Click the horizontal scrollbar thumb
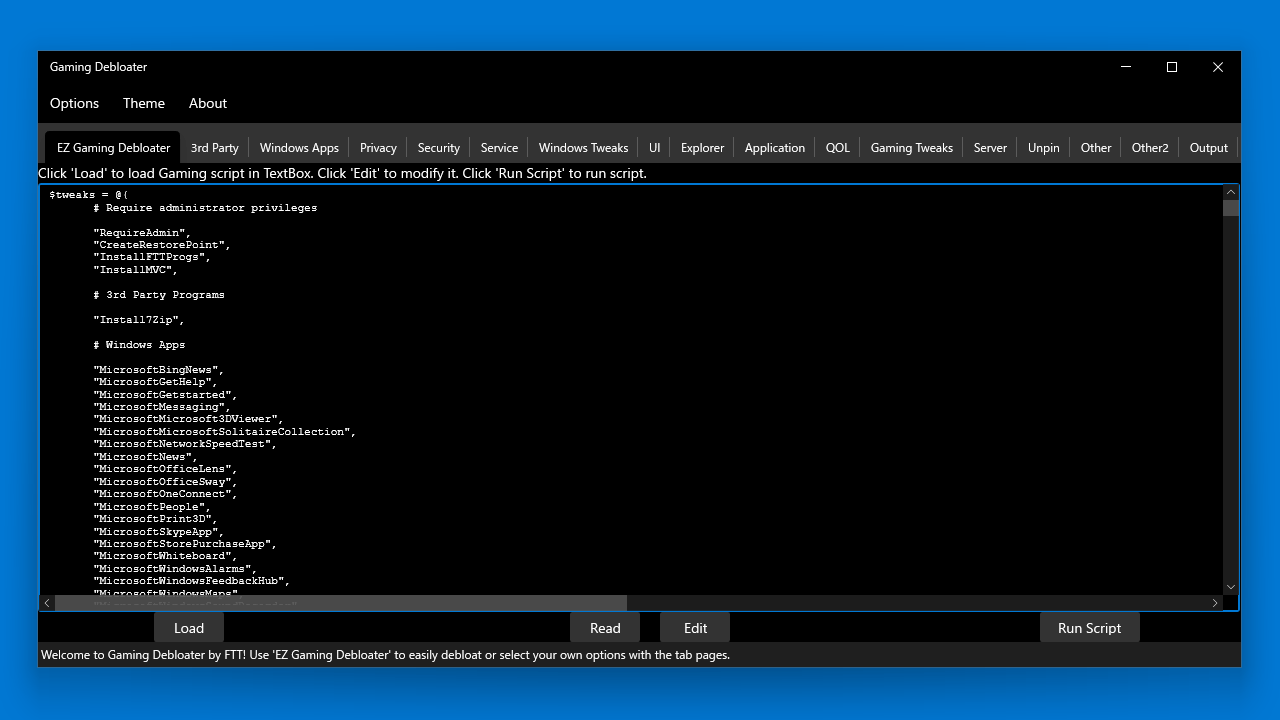The height and width of the screenshot is (720, 1280). (341, 603)
